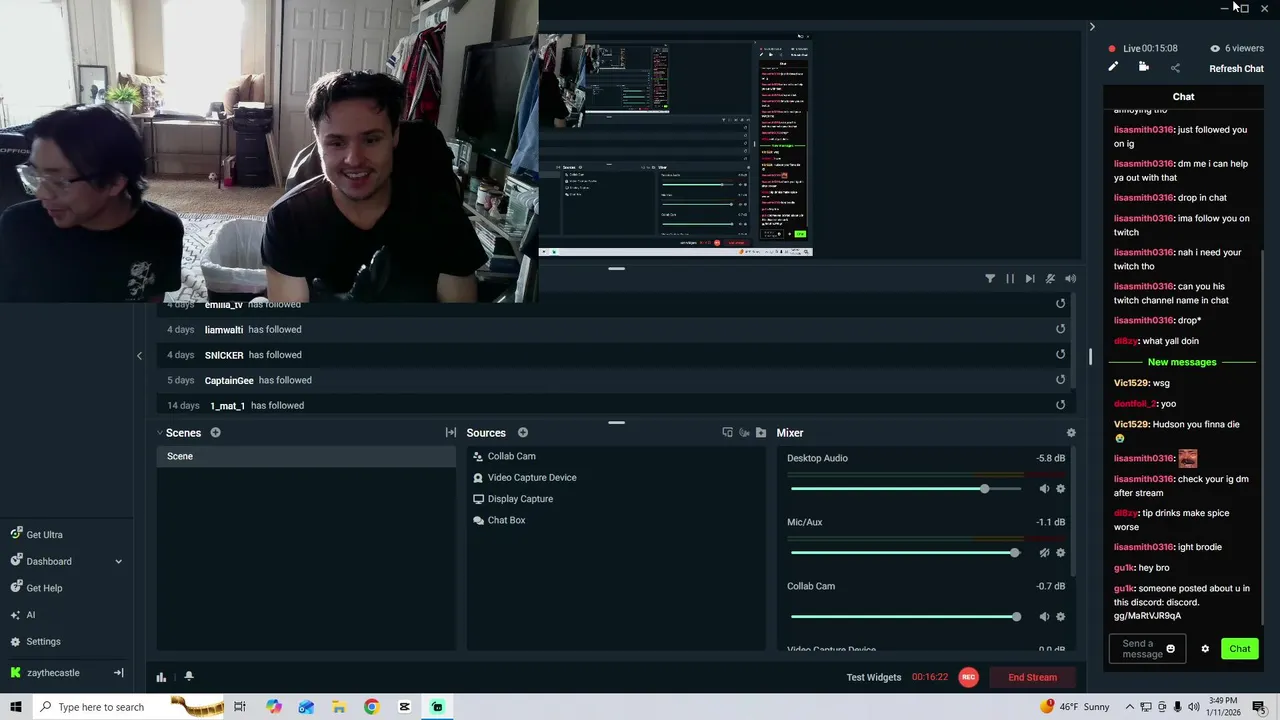Collapse the Scenes dropdown chevron
Viewport: 1280px width, 720px height.
tap(160, 433)
